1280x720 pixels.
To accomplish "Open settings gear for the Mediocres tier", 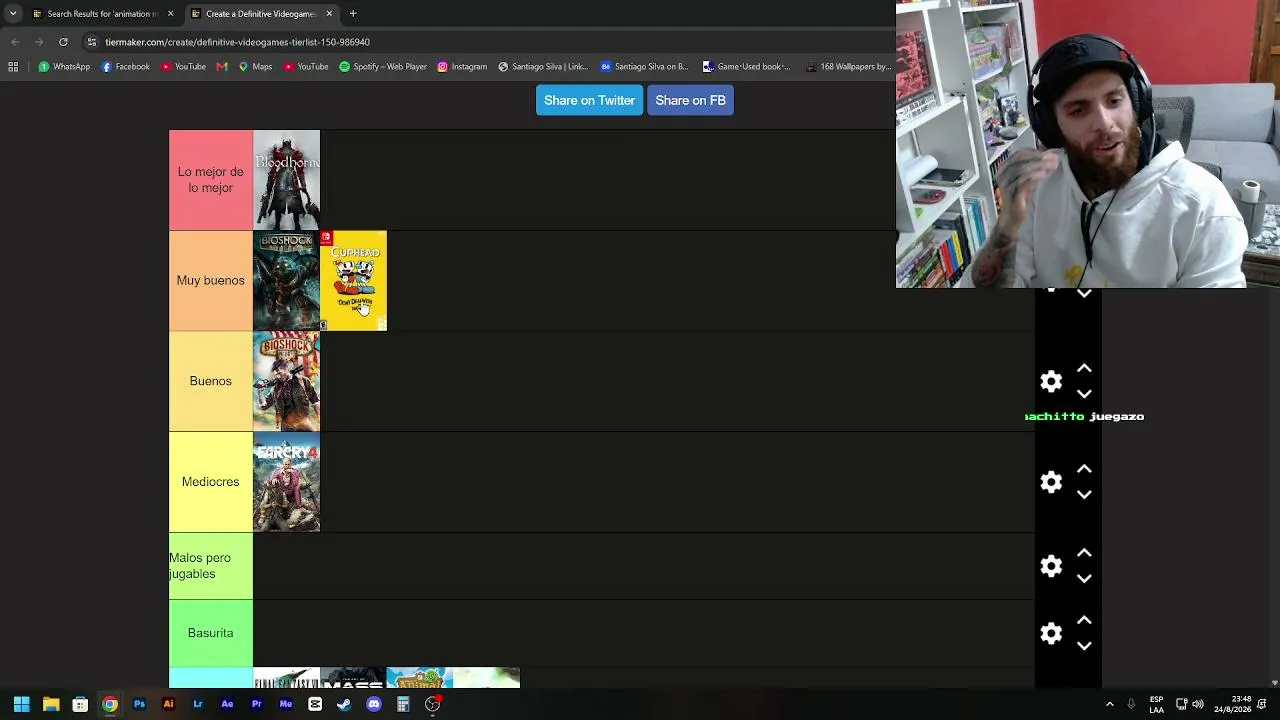I will [1051, 482].
